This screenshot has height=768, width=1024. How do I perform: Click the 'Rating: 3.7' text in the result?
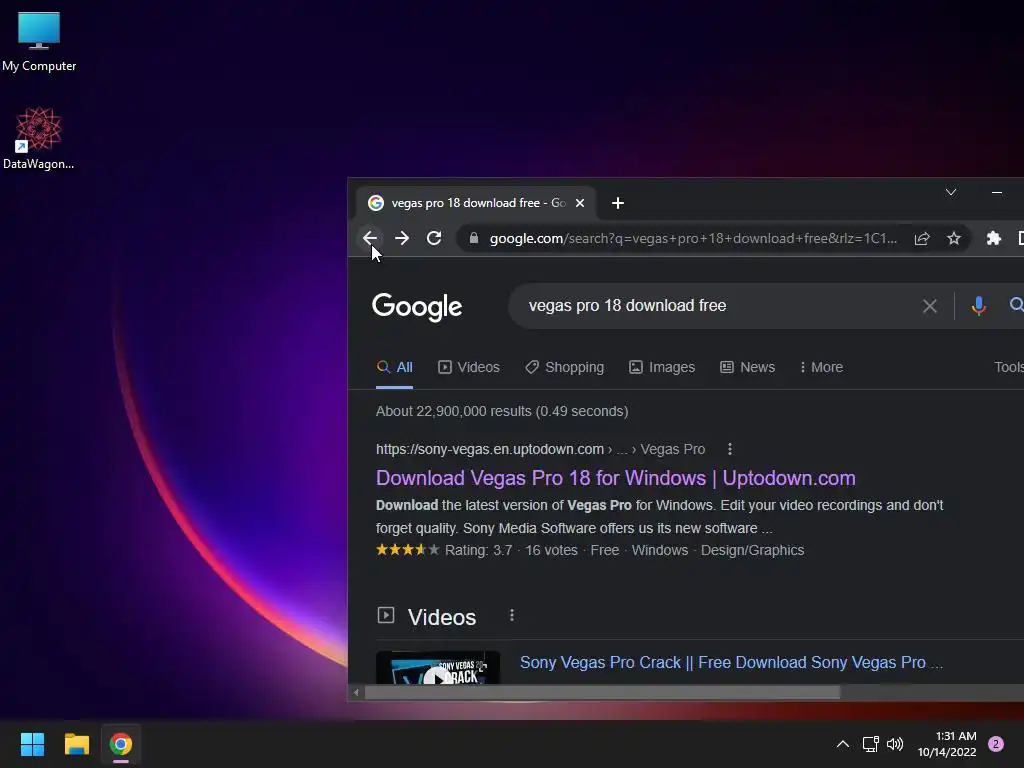click(x=479, y=551)
